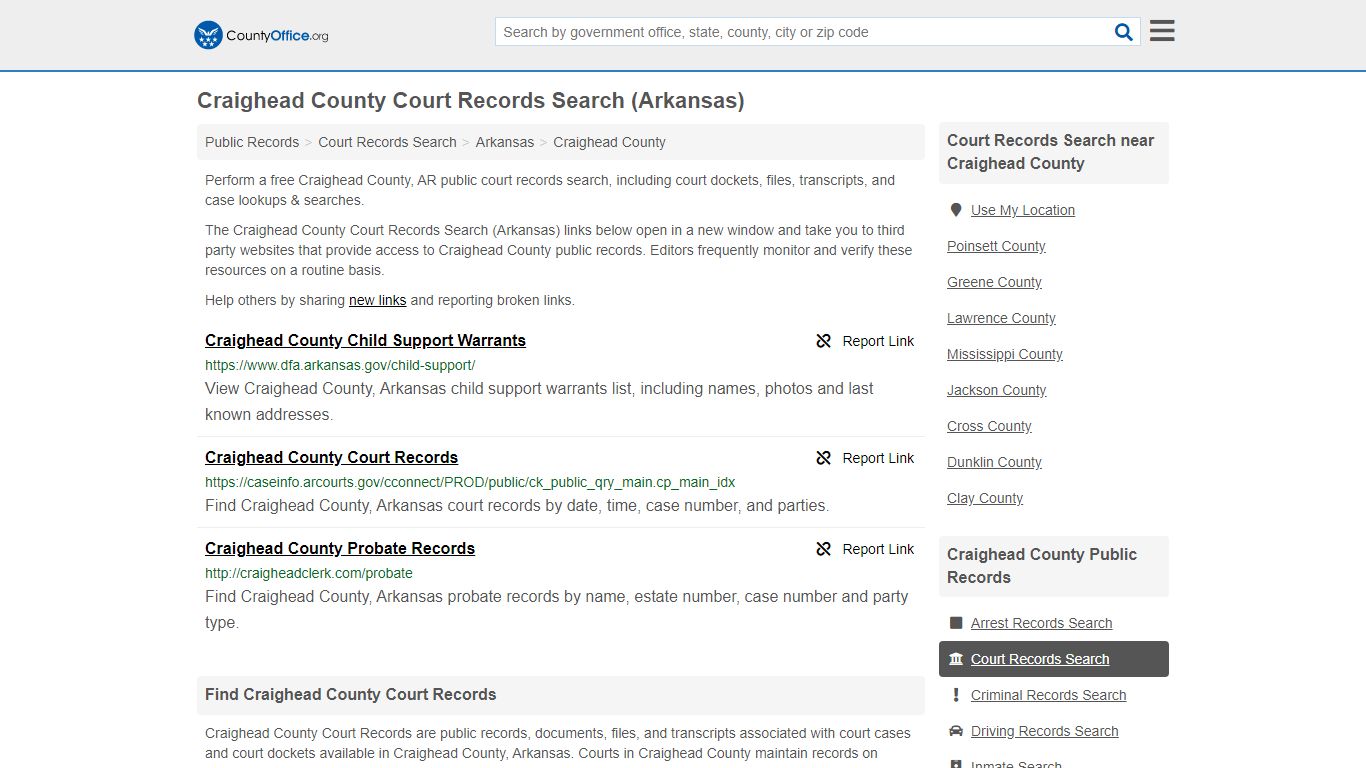Go to Arkansas breadcrumb

505,142
